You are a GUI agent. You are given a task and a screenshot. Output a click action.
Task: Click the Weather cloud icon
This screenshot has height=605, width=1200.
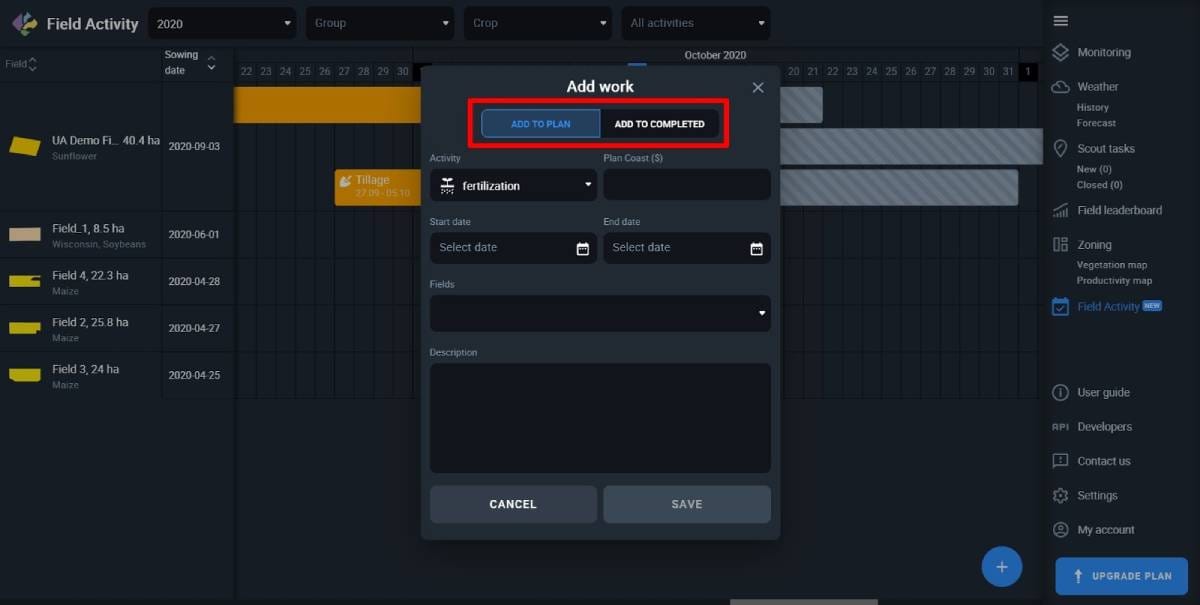pos(1061,86)
